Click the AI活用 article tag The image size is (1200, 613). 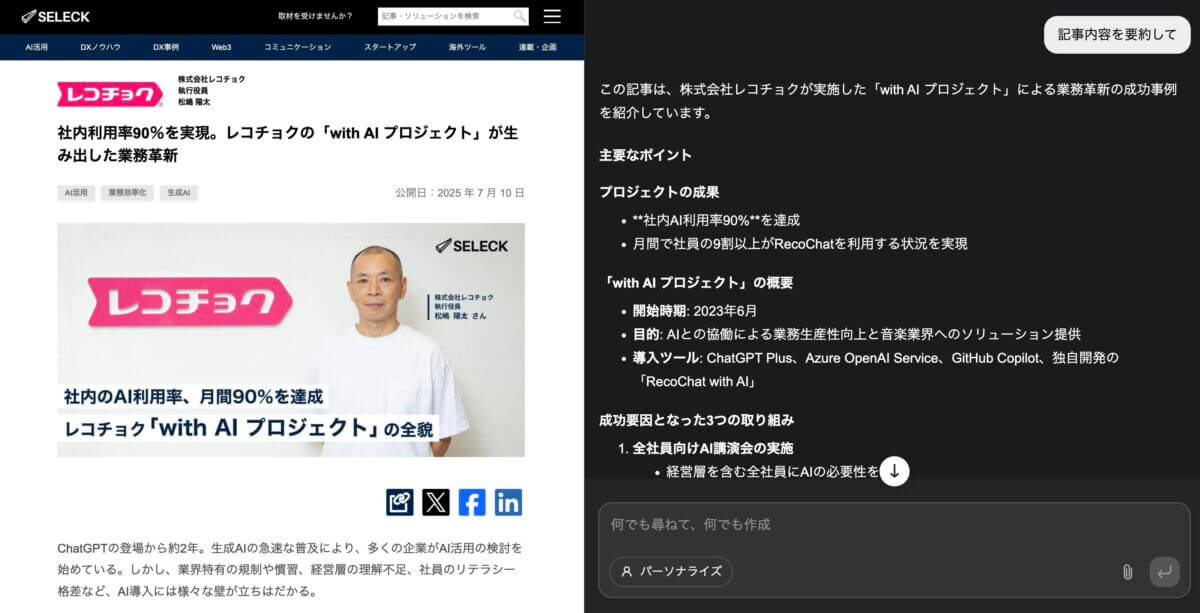[x=76, y=192]
